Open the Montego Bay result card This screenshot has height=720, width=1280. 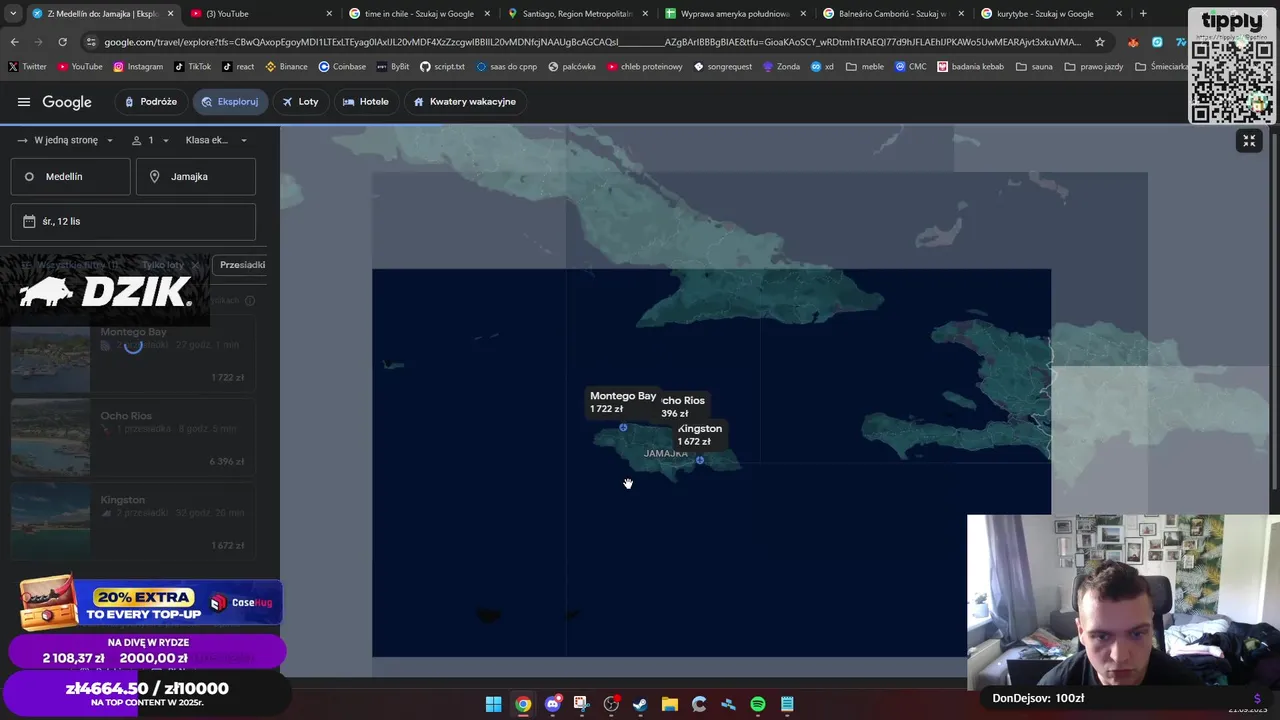[133, 355]
